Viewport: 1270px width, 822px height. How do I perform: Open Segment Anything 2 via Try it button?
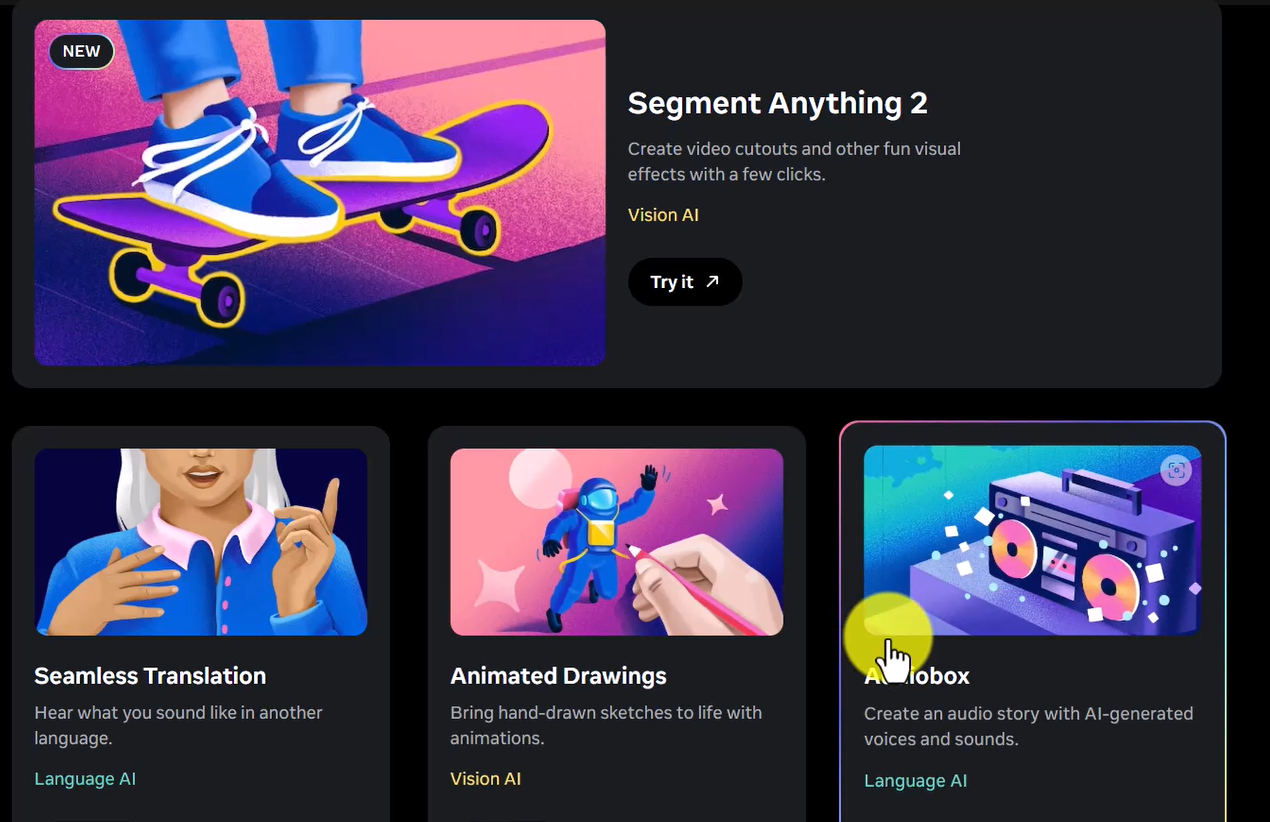[685, 282]
